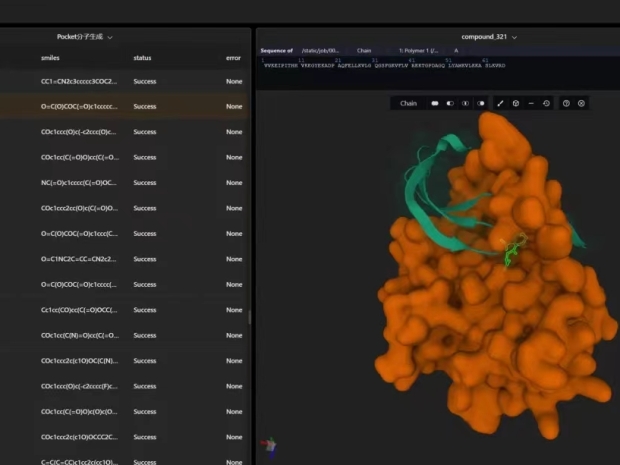The image size is (620, 465).
Task: Click the XYZ axis indicator in viewport corner
Action: (x=267, y=445)
